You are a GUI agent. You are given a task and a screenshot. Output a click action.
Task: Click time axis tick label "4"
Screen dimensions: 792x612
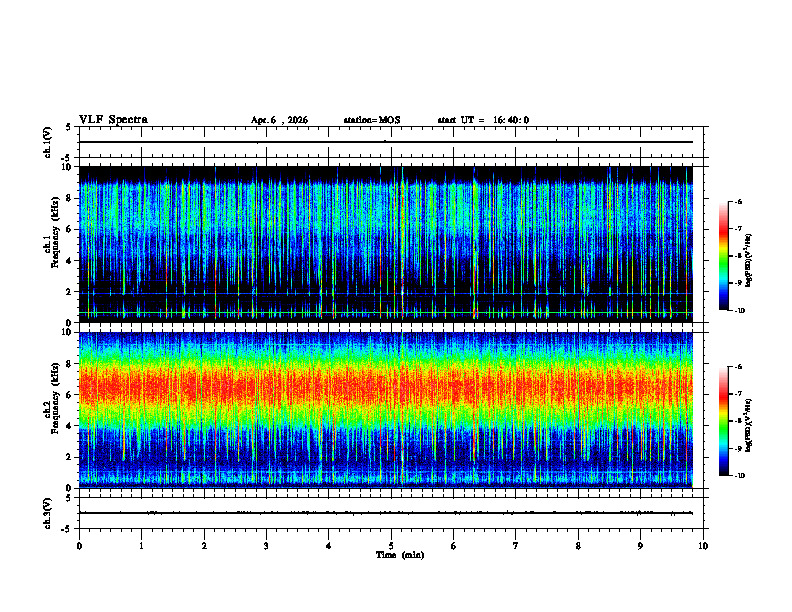(329, 546)
